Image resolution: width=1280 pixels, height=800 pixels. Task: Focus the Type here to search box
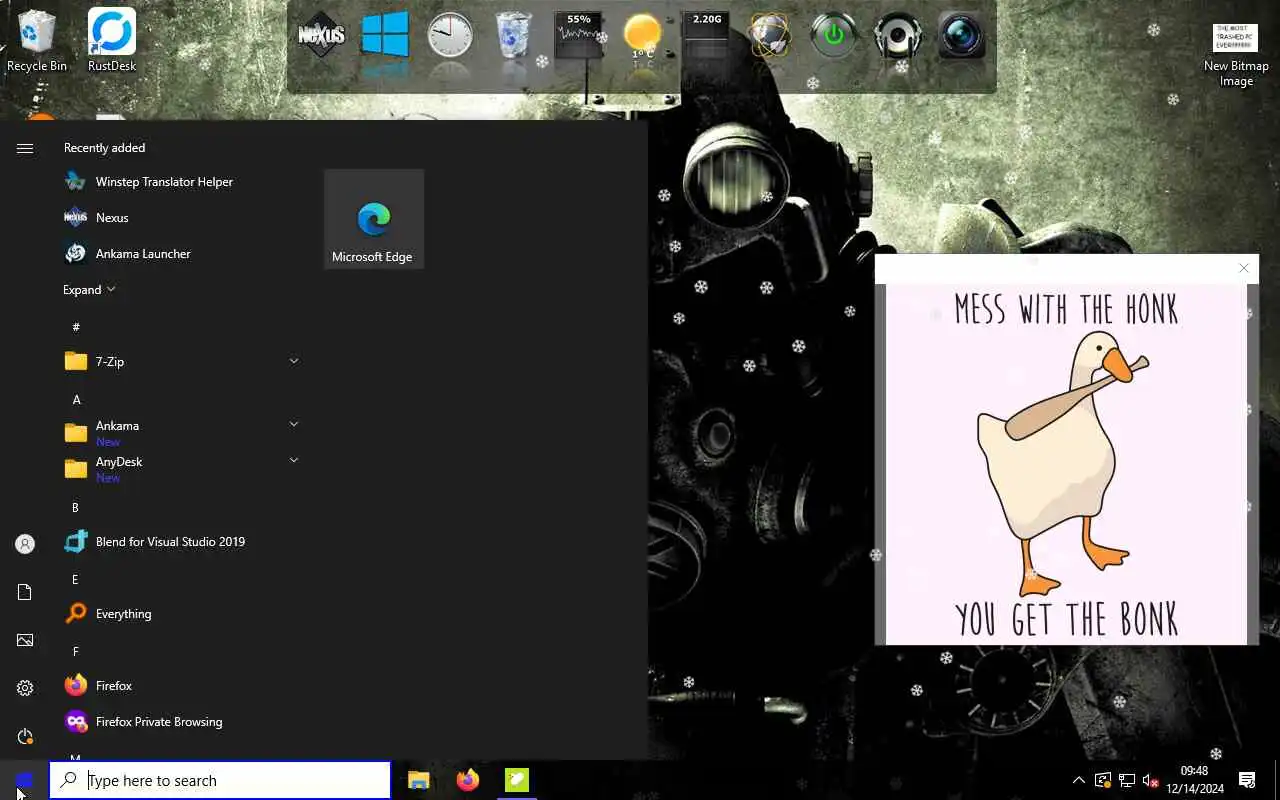220,780
